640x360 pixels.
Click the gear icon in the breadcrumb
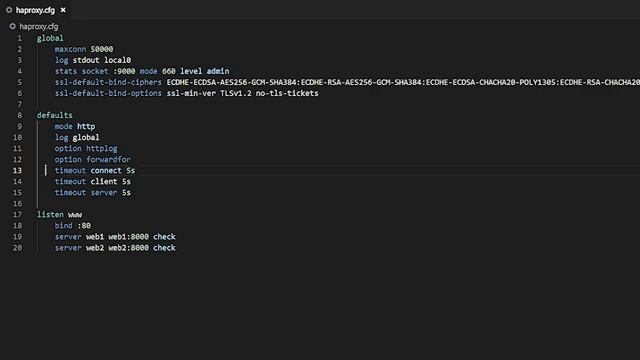coord(13,27)
